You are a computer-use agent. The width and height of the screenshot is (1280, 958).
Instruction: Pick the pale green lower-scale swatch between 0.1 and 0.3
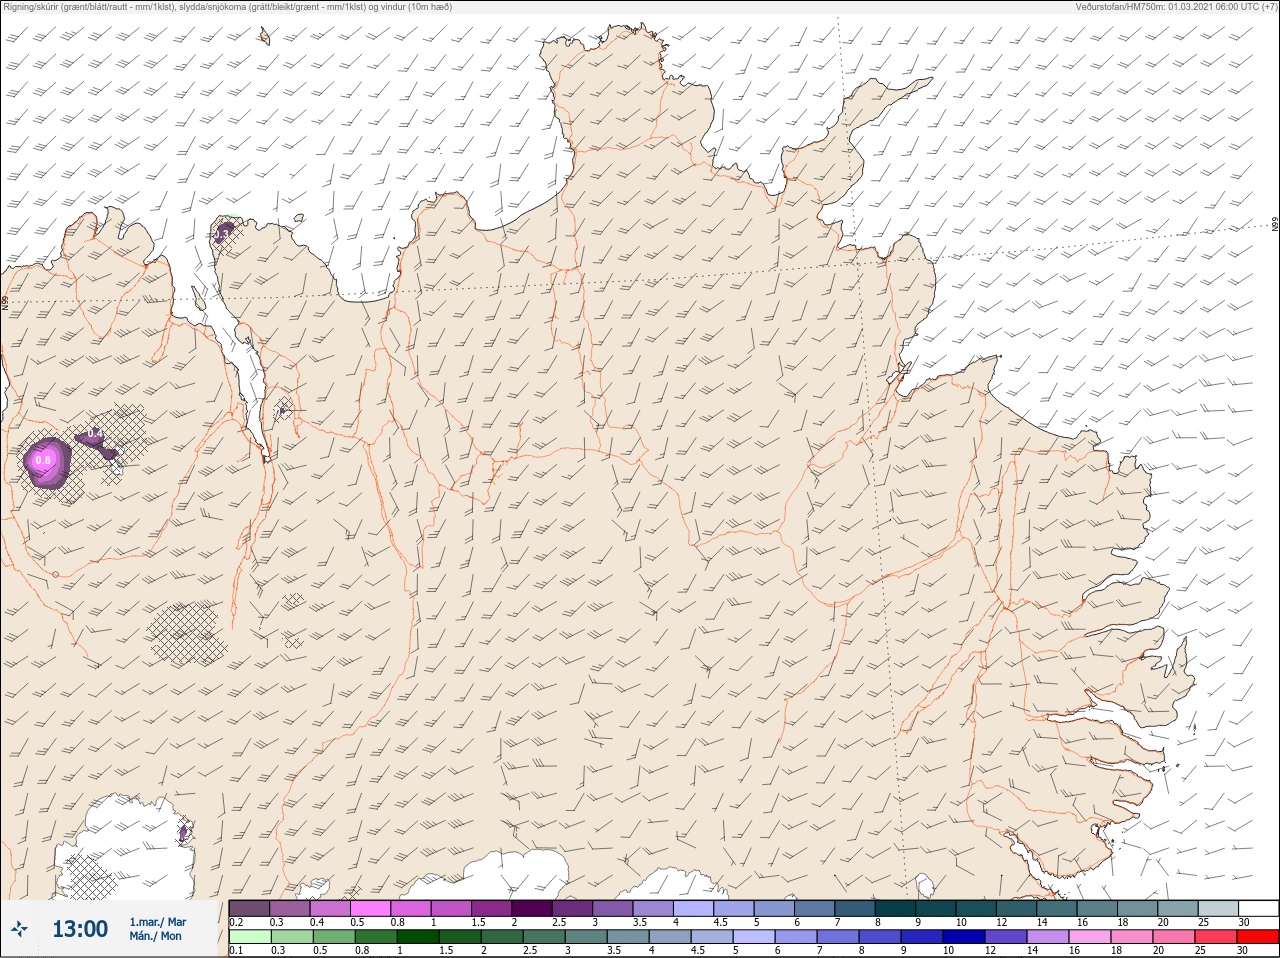249,937
